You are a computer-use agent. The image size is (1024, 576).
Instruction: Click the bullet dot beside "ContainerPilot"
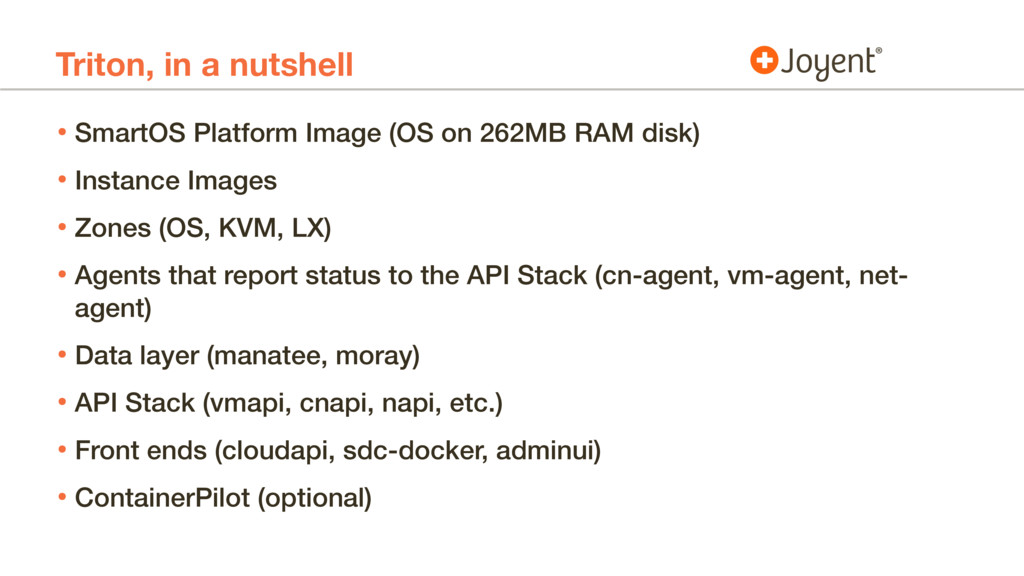click(x=62, y=498)
